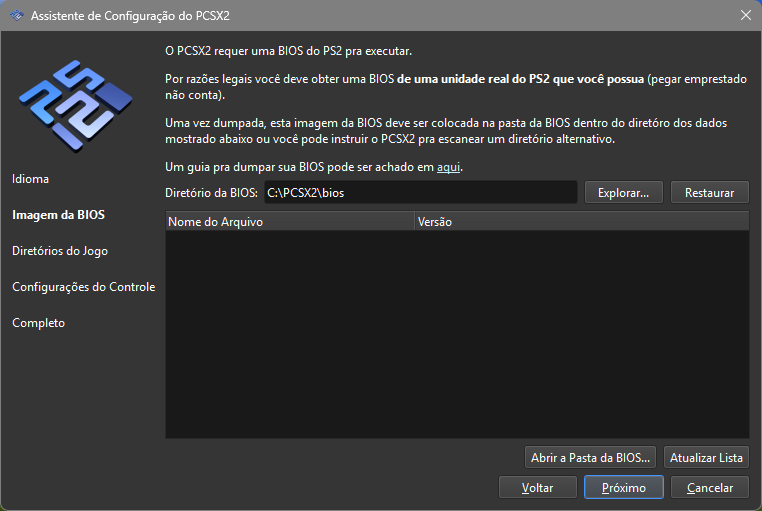This screenshot has width=762, height=511.
Task: Click inside the empty BIOS file list
Action: 456,335
